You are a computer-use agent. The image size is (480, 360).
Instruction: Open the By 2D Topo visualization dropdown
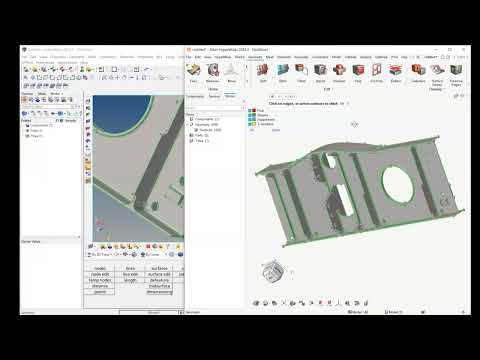pyautogui.click(x=100, y=255)
